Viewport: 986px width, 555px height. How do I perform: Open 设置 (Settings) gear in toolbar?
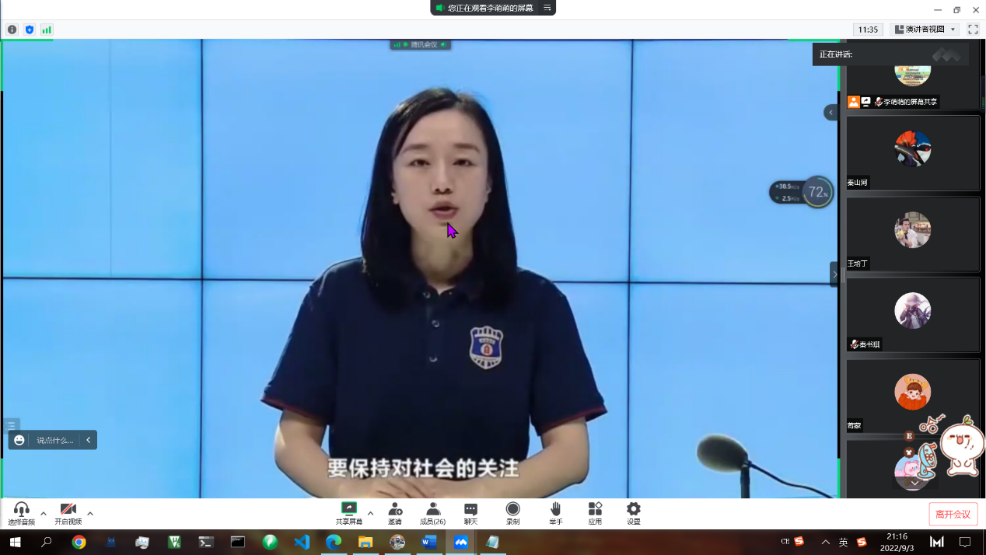coord(633,512)
